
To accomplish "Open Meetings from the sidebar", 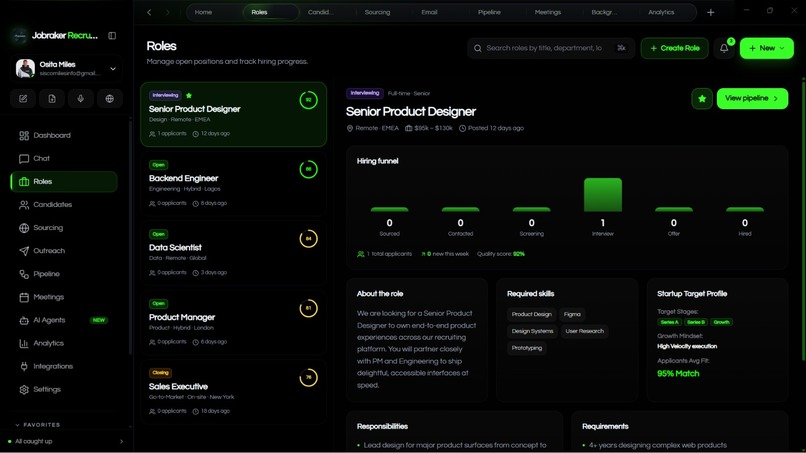I will click(x=64, y=297).
